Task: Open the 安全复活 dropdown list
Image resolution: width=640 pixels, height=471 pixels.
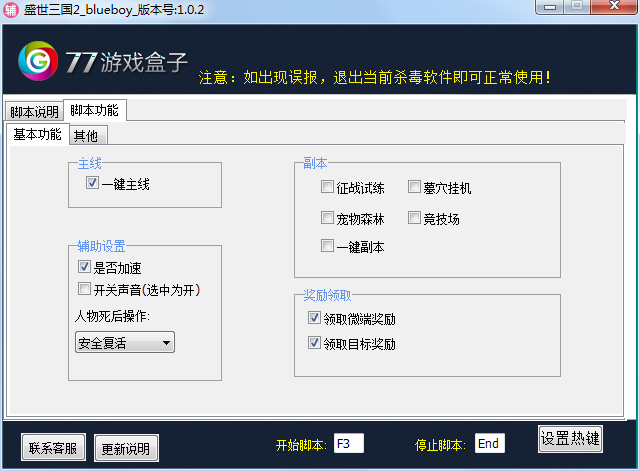Action: 125,343
